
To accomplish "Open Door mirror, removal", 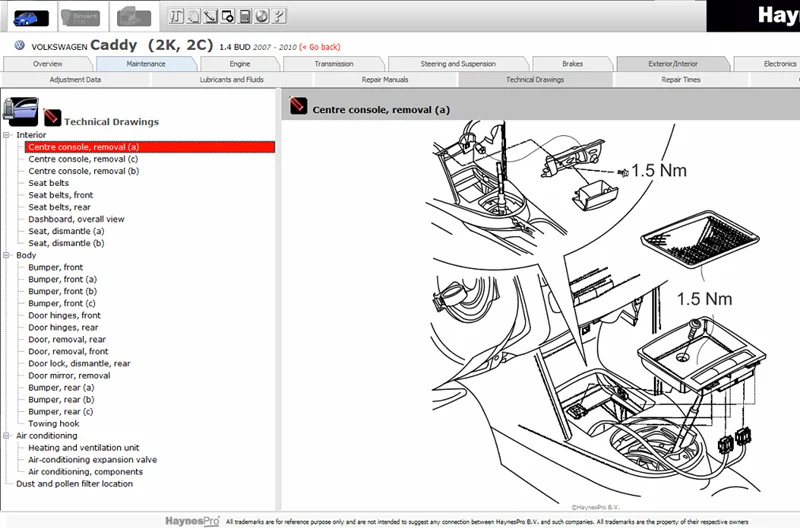I will [69, 375].
